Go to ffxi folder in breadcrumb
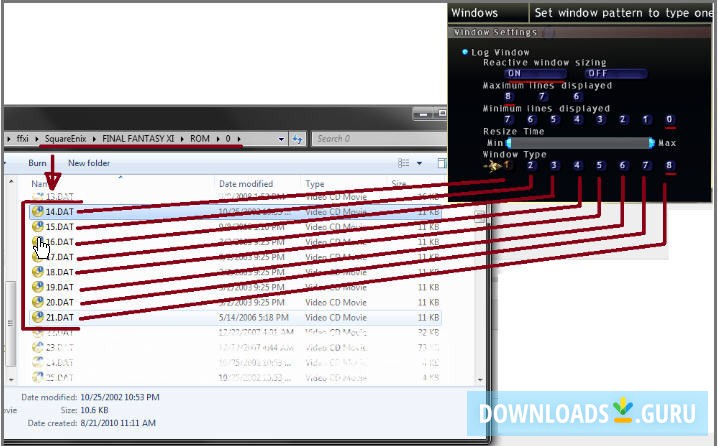 click(22, 139)
